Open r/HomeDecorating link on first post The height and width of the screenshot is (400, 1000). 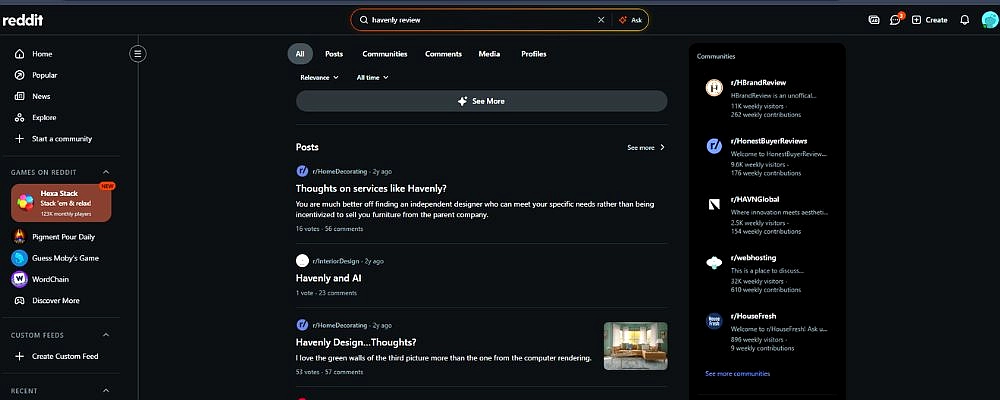click(x=340, y=171)
